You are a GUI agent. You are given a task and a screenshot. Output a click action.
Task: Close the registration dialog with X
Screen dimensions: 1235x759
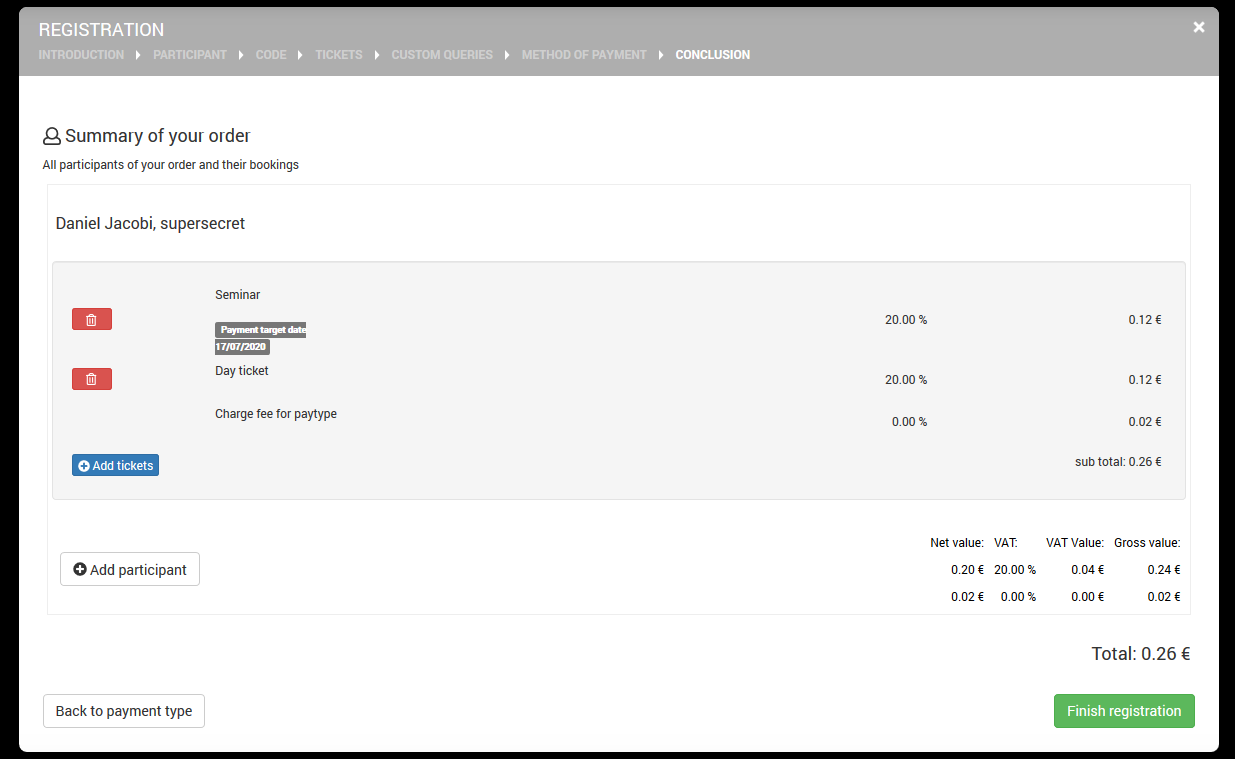click(1199, 27)
